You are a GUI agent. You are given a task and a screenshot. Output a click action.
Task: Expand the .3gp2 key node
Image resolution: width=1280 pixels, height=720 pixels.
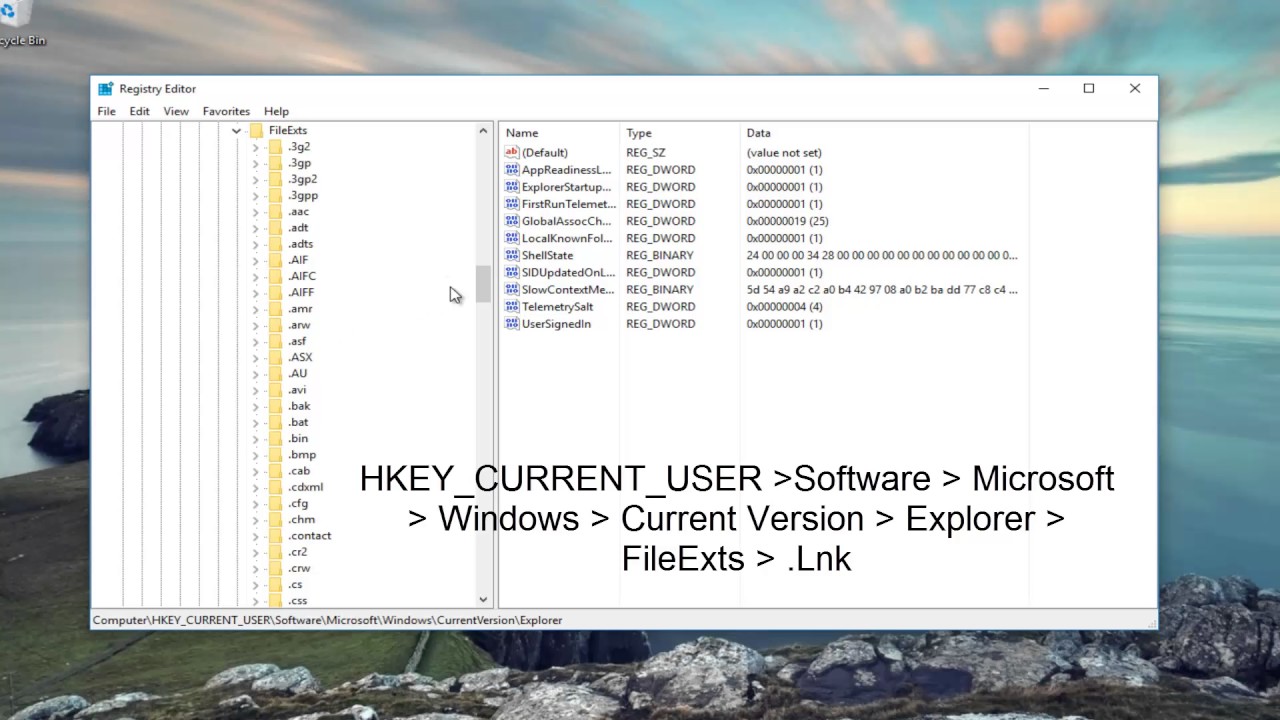(255, 180)
